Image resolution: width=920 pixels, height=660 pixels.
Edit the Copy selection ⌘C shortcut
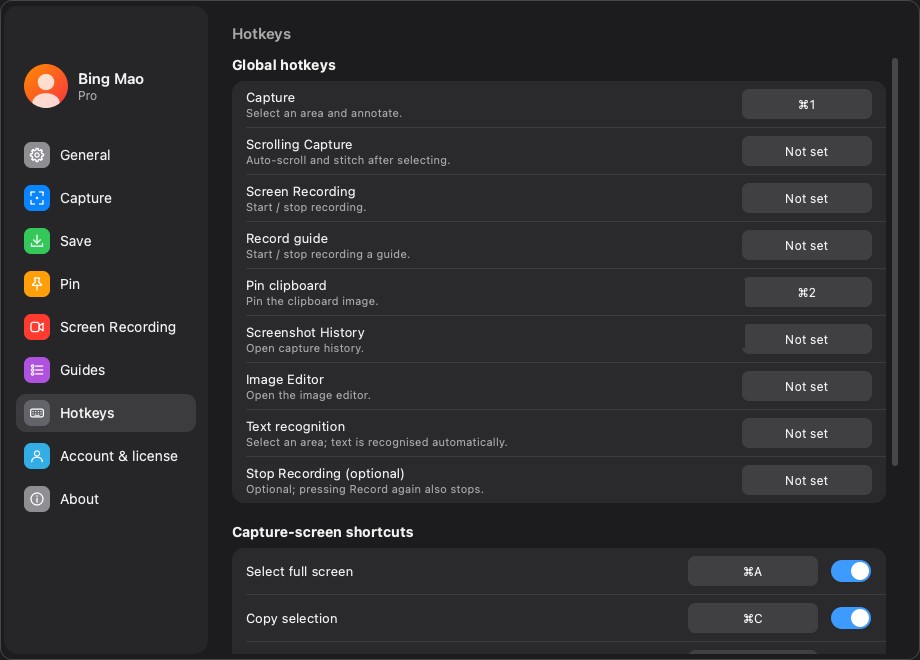(752, 618)
